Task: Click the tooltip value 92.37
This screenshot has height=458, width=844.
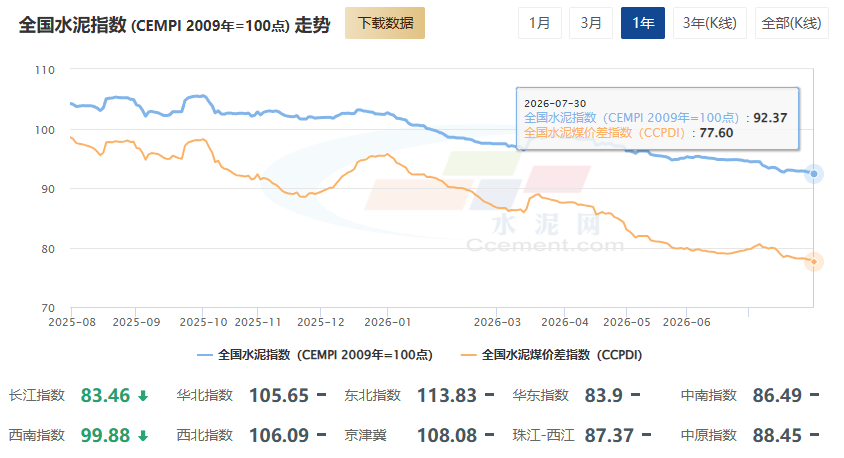Action: tap(770, 118)
